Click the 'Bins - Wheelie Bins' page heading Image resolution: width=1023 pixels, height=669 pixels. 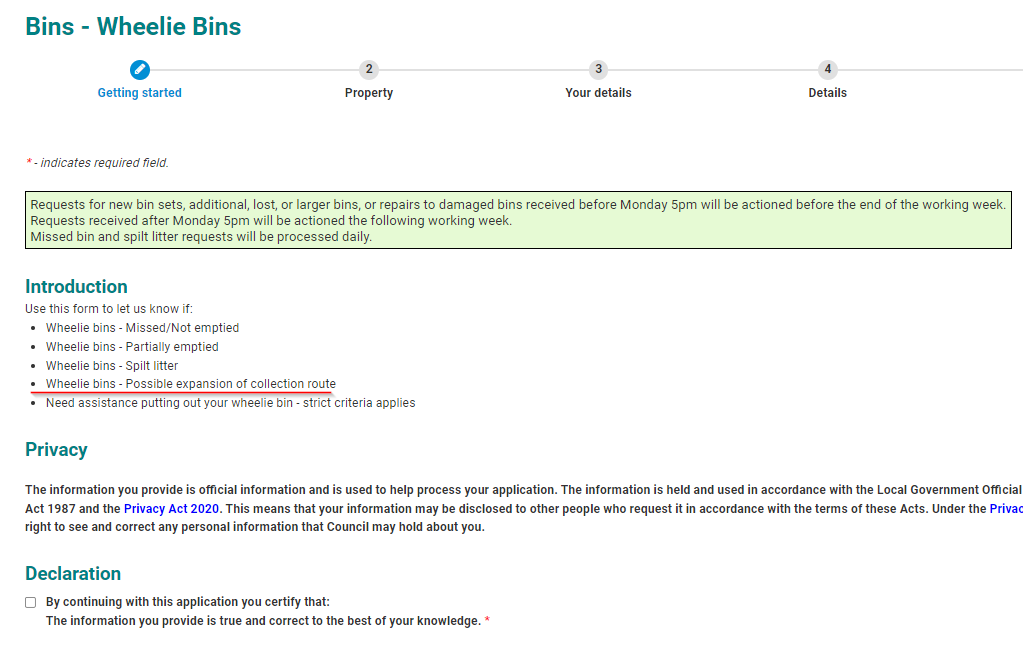click(x=133, y=26)
